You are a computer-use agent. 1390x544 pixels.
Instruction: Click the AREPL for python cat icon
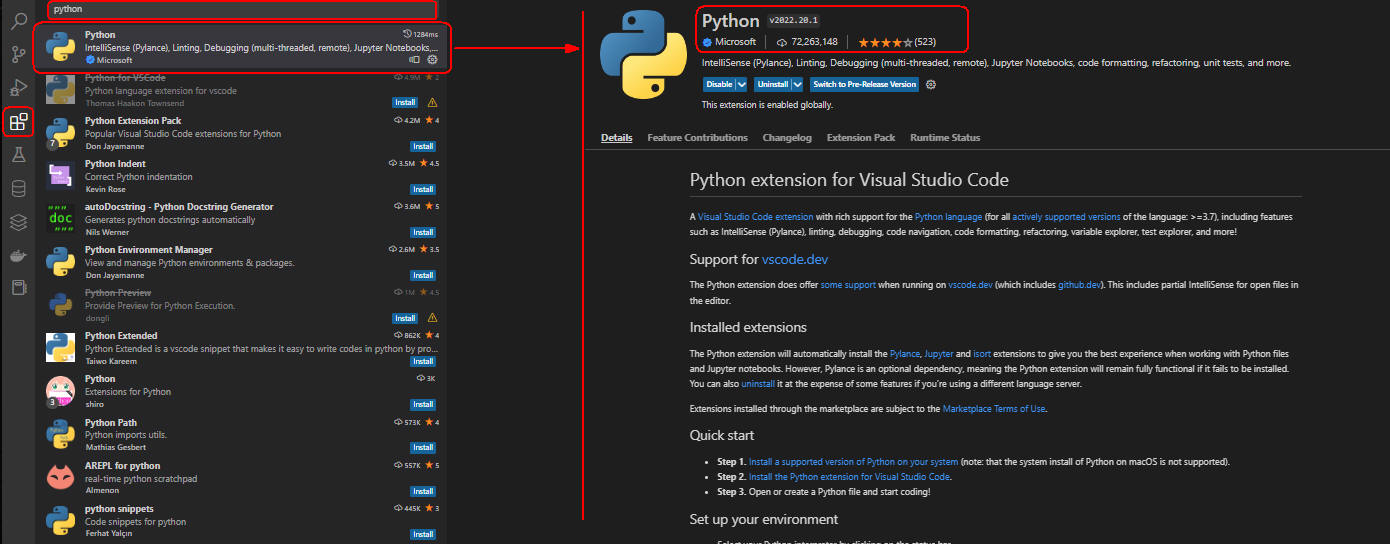pyautogui.click(x=60, y=478)
